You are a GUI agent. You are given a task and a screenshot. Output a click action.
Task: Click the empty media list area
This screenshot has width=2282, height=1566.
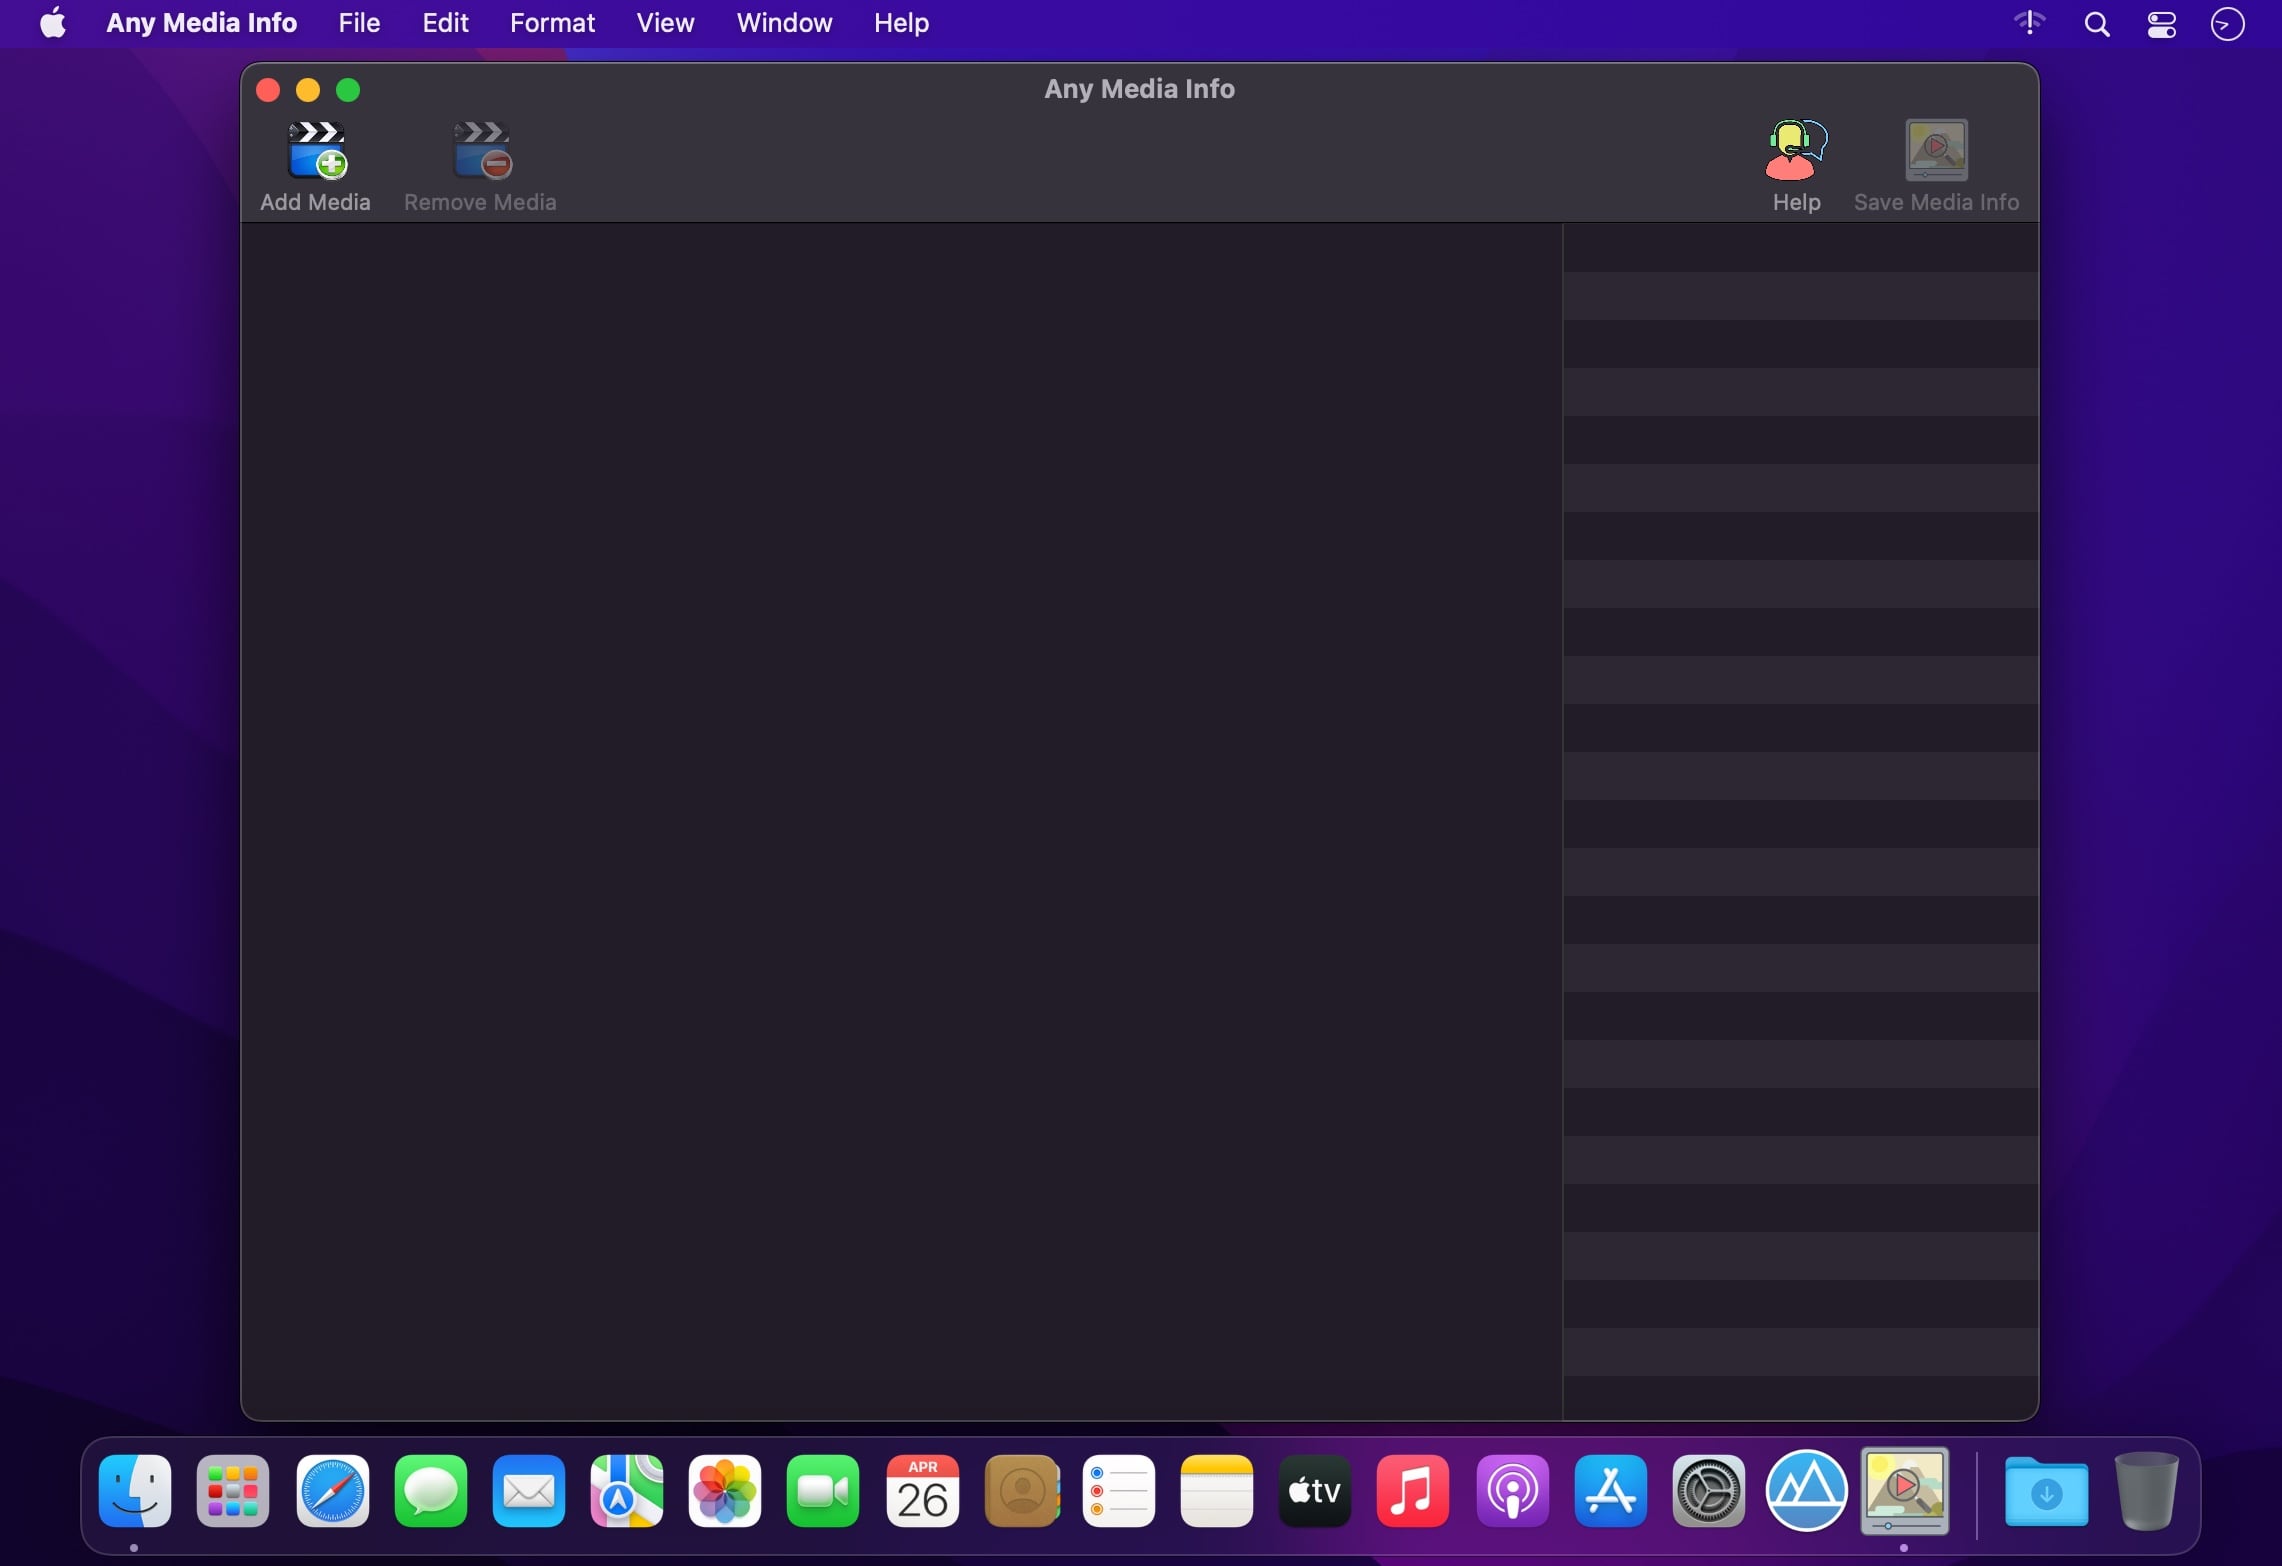pyautogui.click(x=900, y=820)
